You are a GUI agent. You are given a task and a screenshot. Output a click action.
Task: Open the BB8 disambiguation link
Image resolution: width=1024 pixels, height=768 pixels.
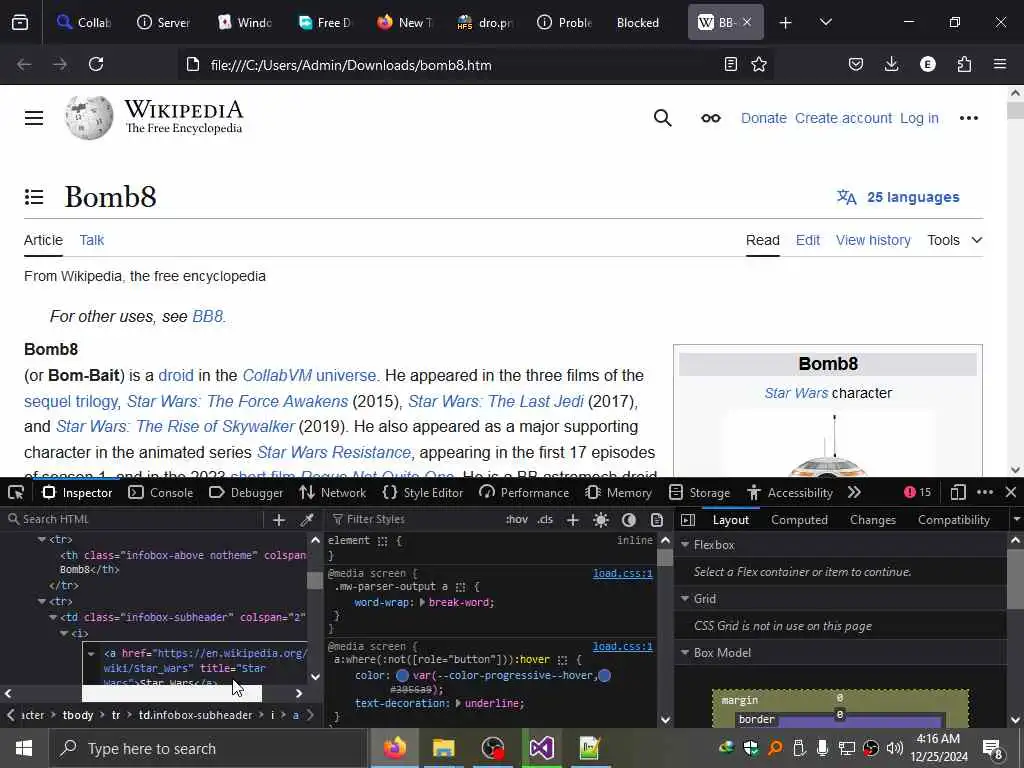(x=208, y=317)
